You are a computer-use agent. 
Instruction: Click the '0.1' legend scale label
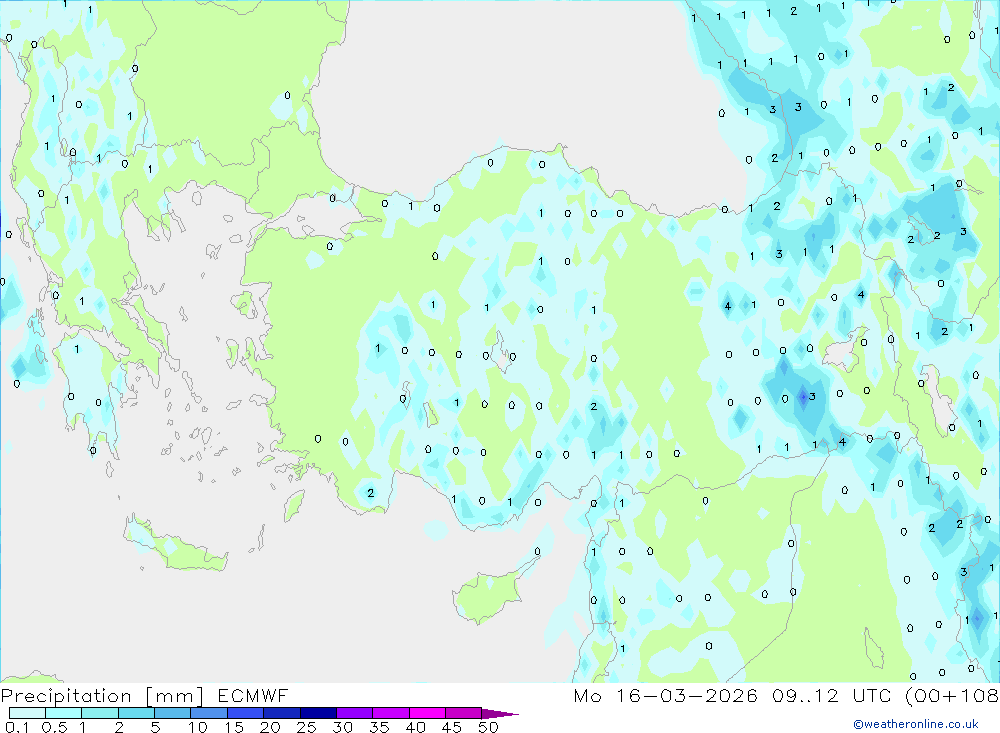tap(17, 727)
